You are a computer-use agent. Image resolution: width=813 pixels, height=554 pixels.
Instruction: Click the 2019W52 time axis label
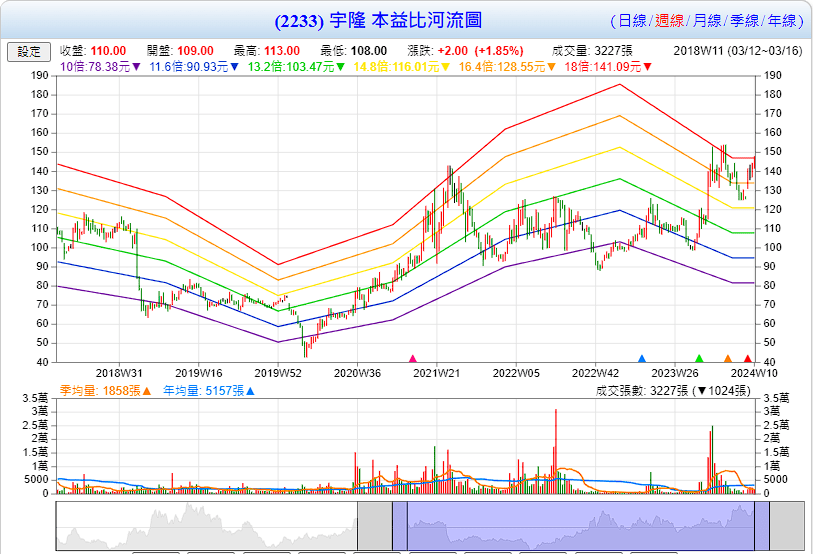click(x=278, y=373)
